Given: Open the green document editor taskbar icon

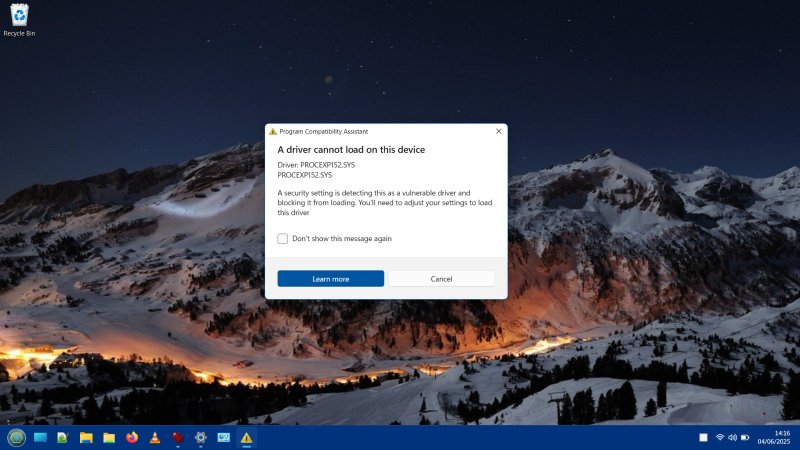Looking at the screenshot, I should pyautogui.click(x=63, y=438).
